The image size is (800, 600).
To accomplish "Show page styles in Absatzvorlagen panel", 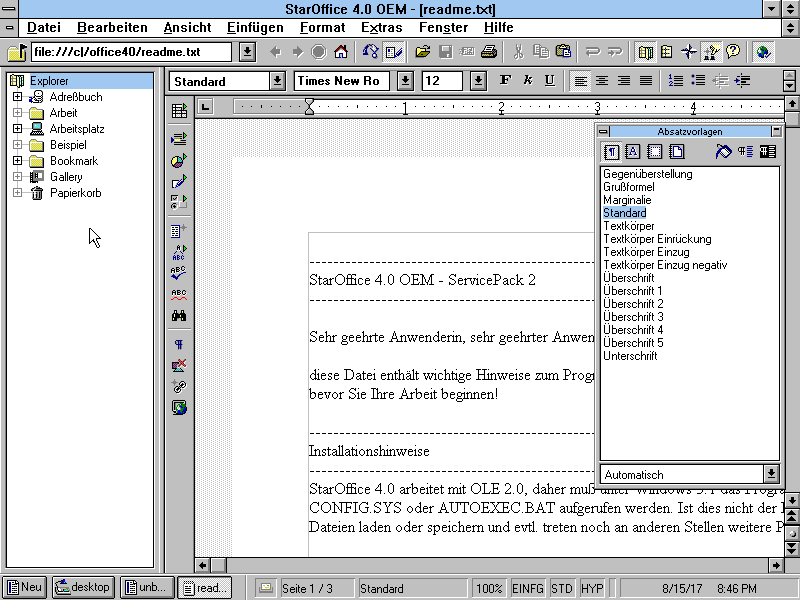I will point(677,152).
